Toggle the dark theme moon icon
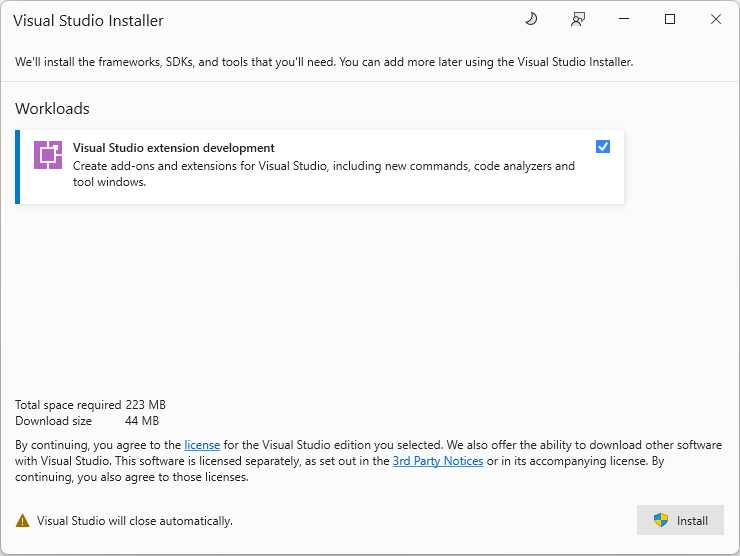Screen dimensions: 740x556 tap(531, 19)
